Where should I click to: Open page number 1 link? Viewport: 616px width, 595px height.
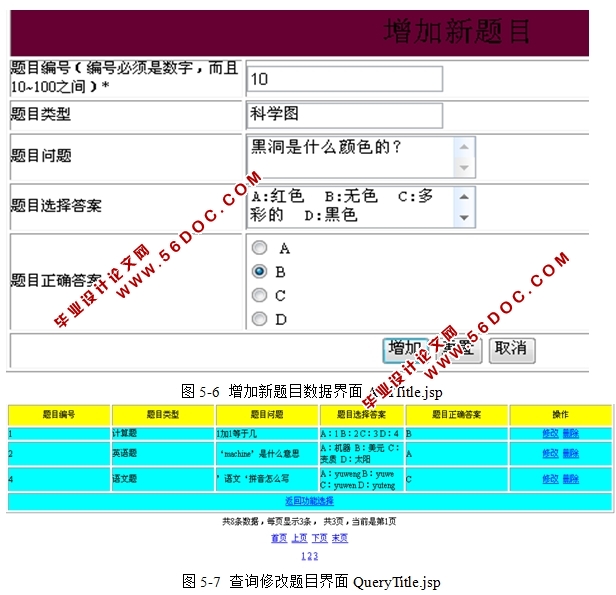pos(303,556)
